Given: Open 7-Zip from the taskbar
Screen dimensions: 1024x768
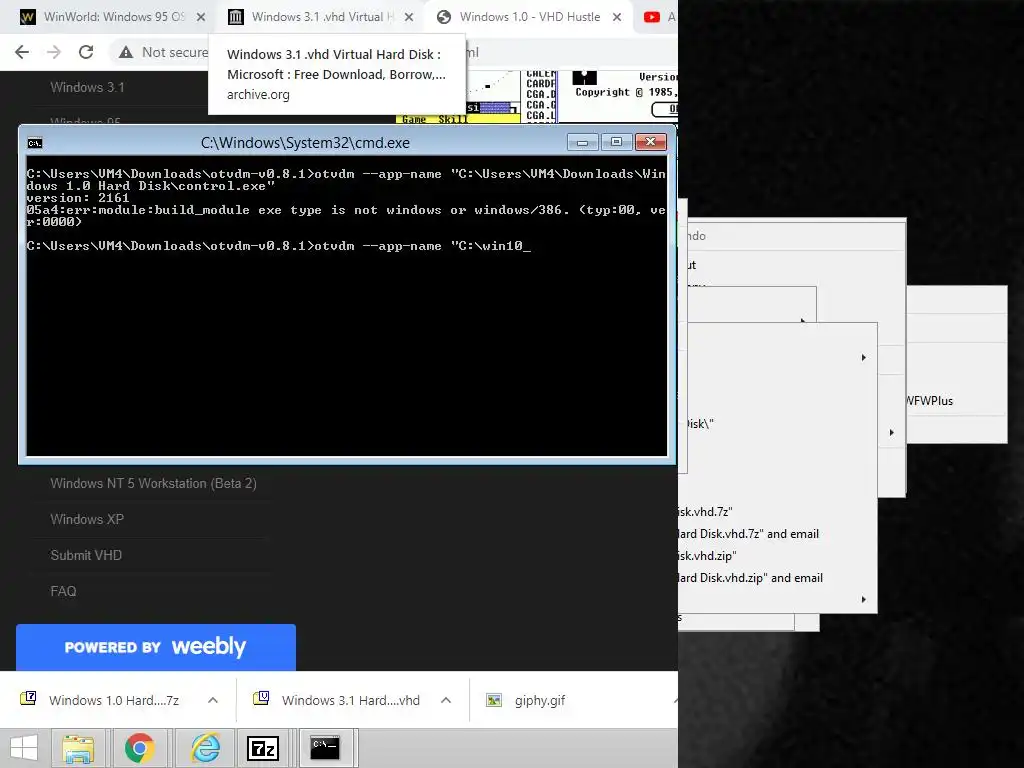Looking at the screenshot, I should pyautogui.click(x=263, y=748).
